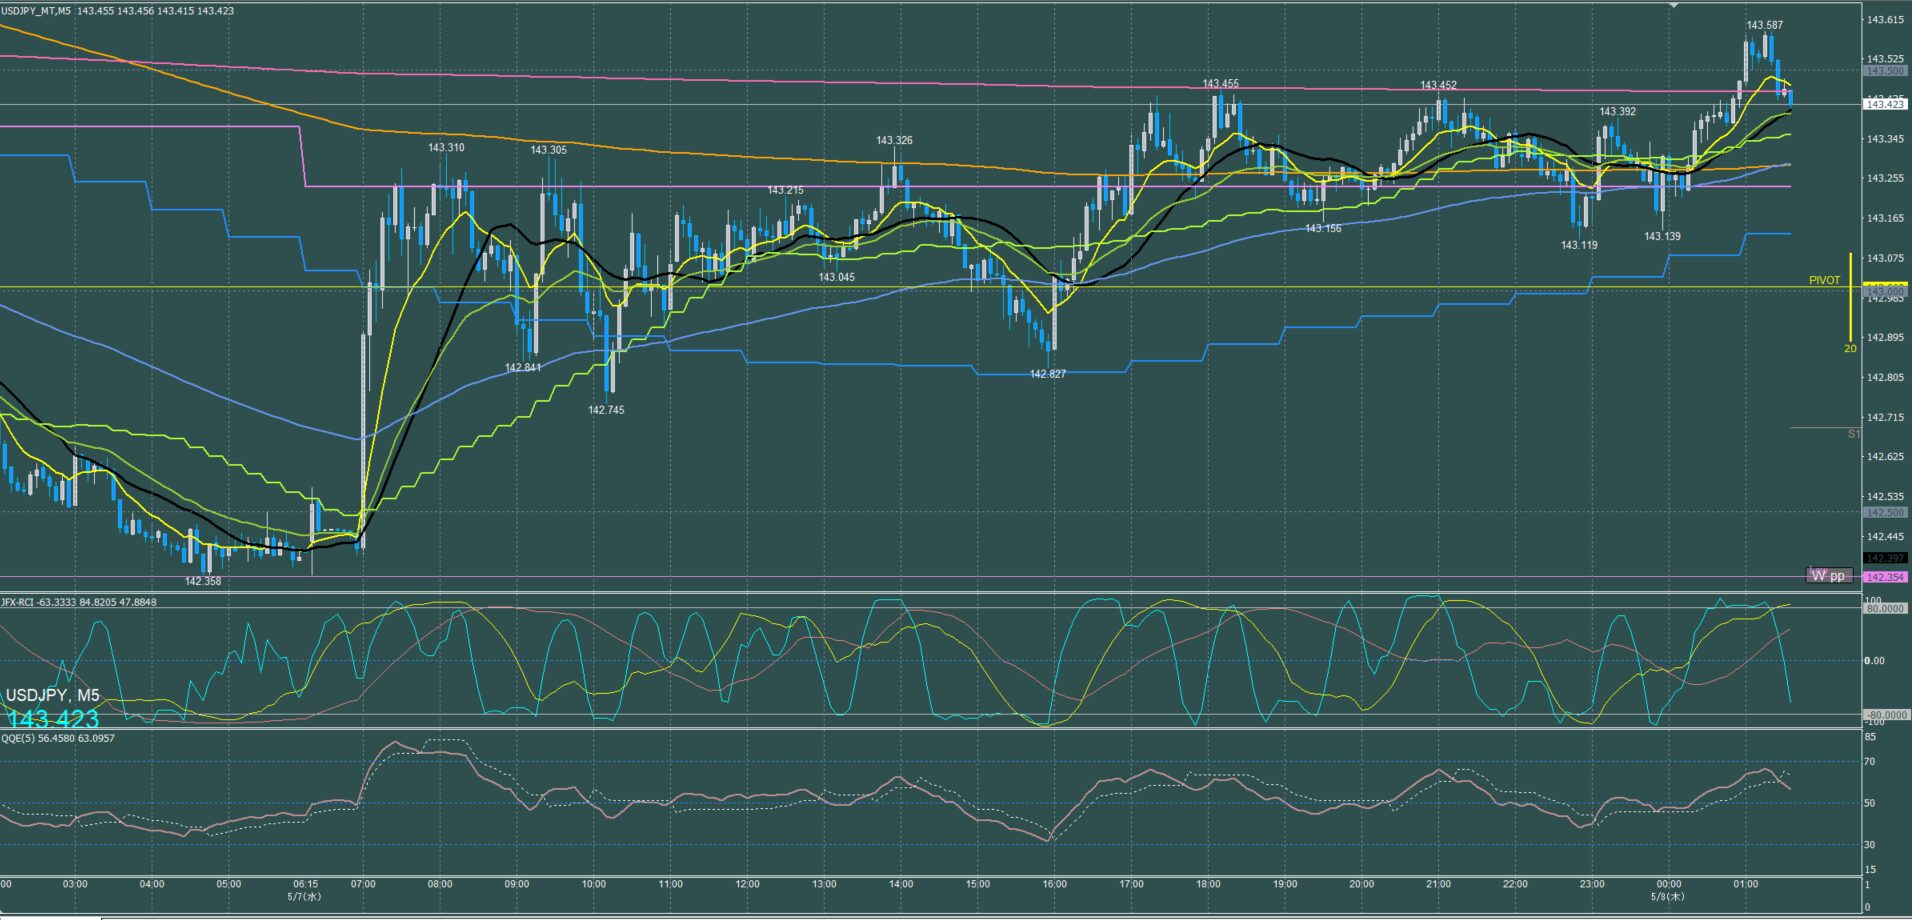Select the 142.358 low price label
The height and width of the screenshot is (920, 1912).
[203, 581]
